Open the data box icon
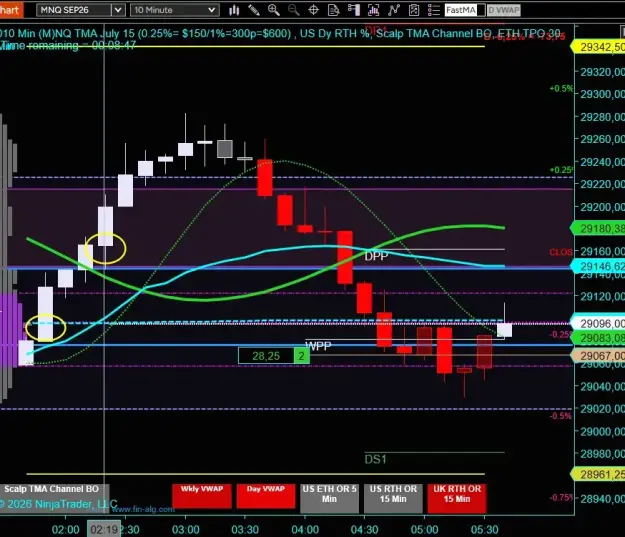This screenshot has width=625, height=537. (334, 10)
